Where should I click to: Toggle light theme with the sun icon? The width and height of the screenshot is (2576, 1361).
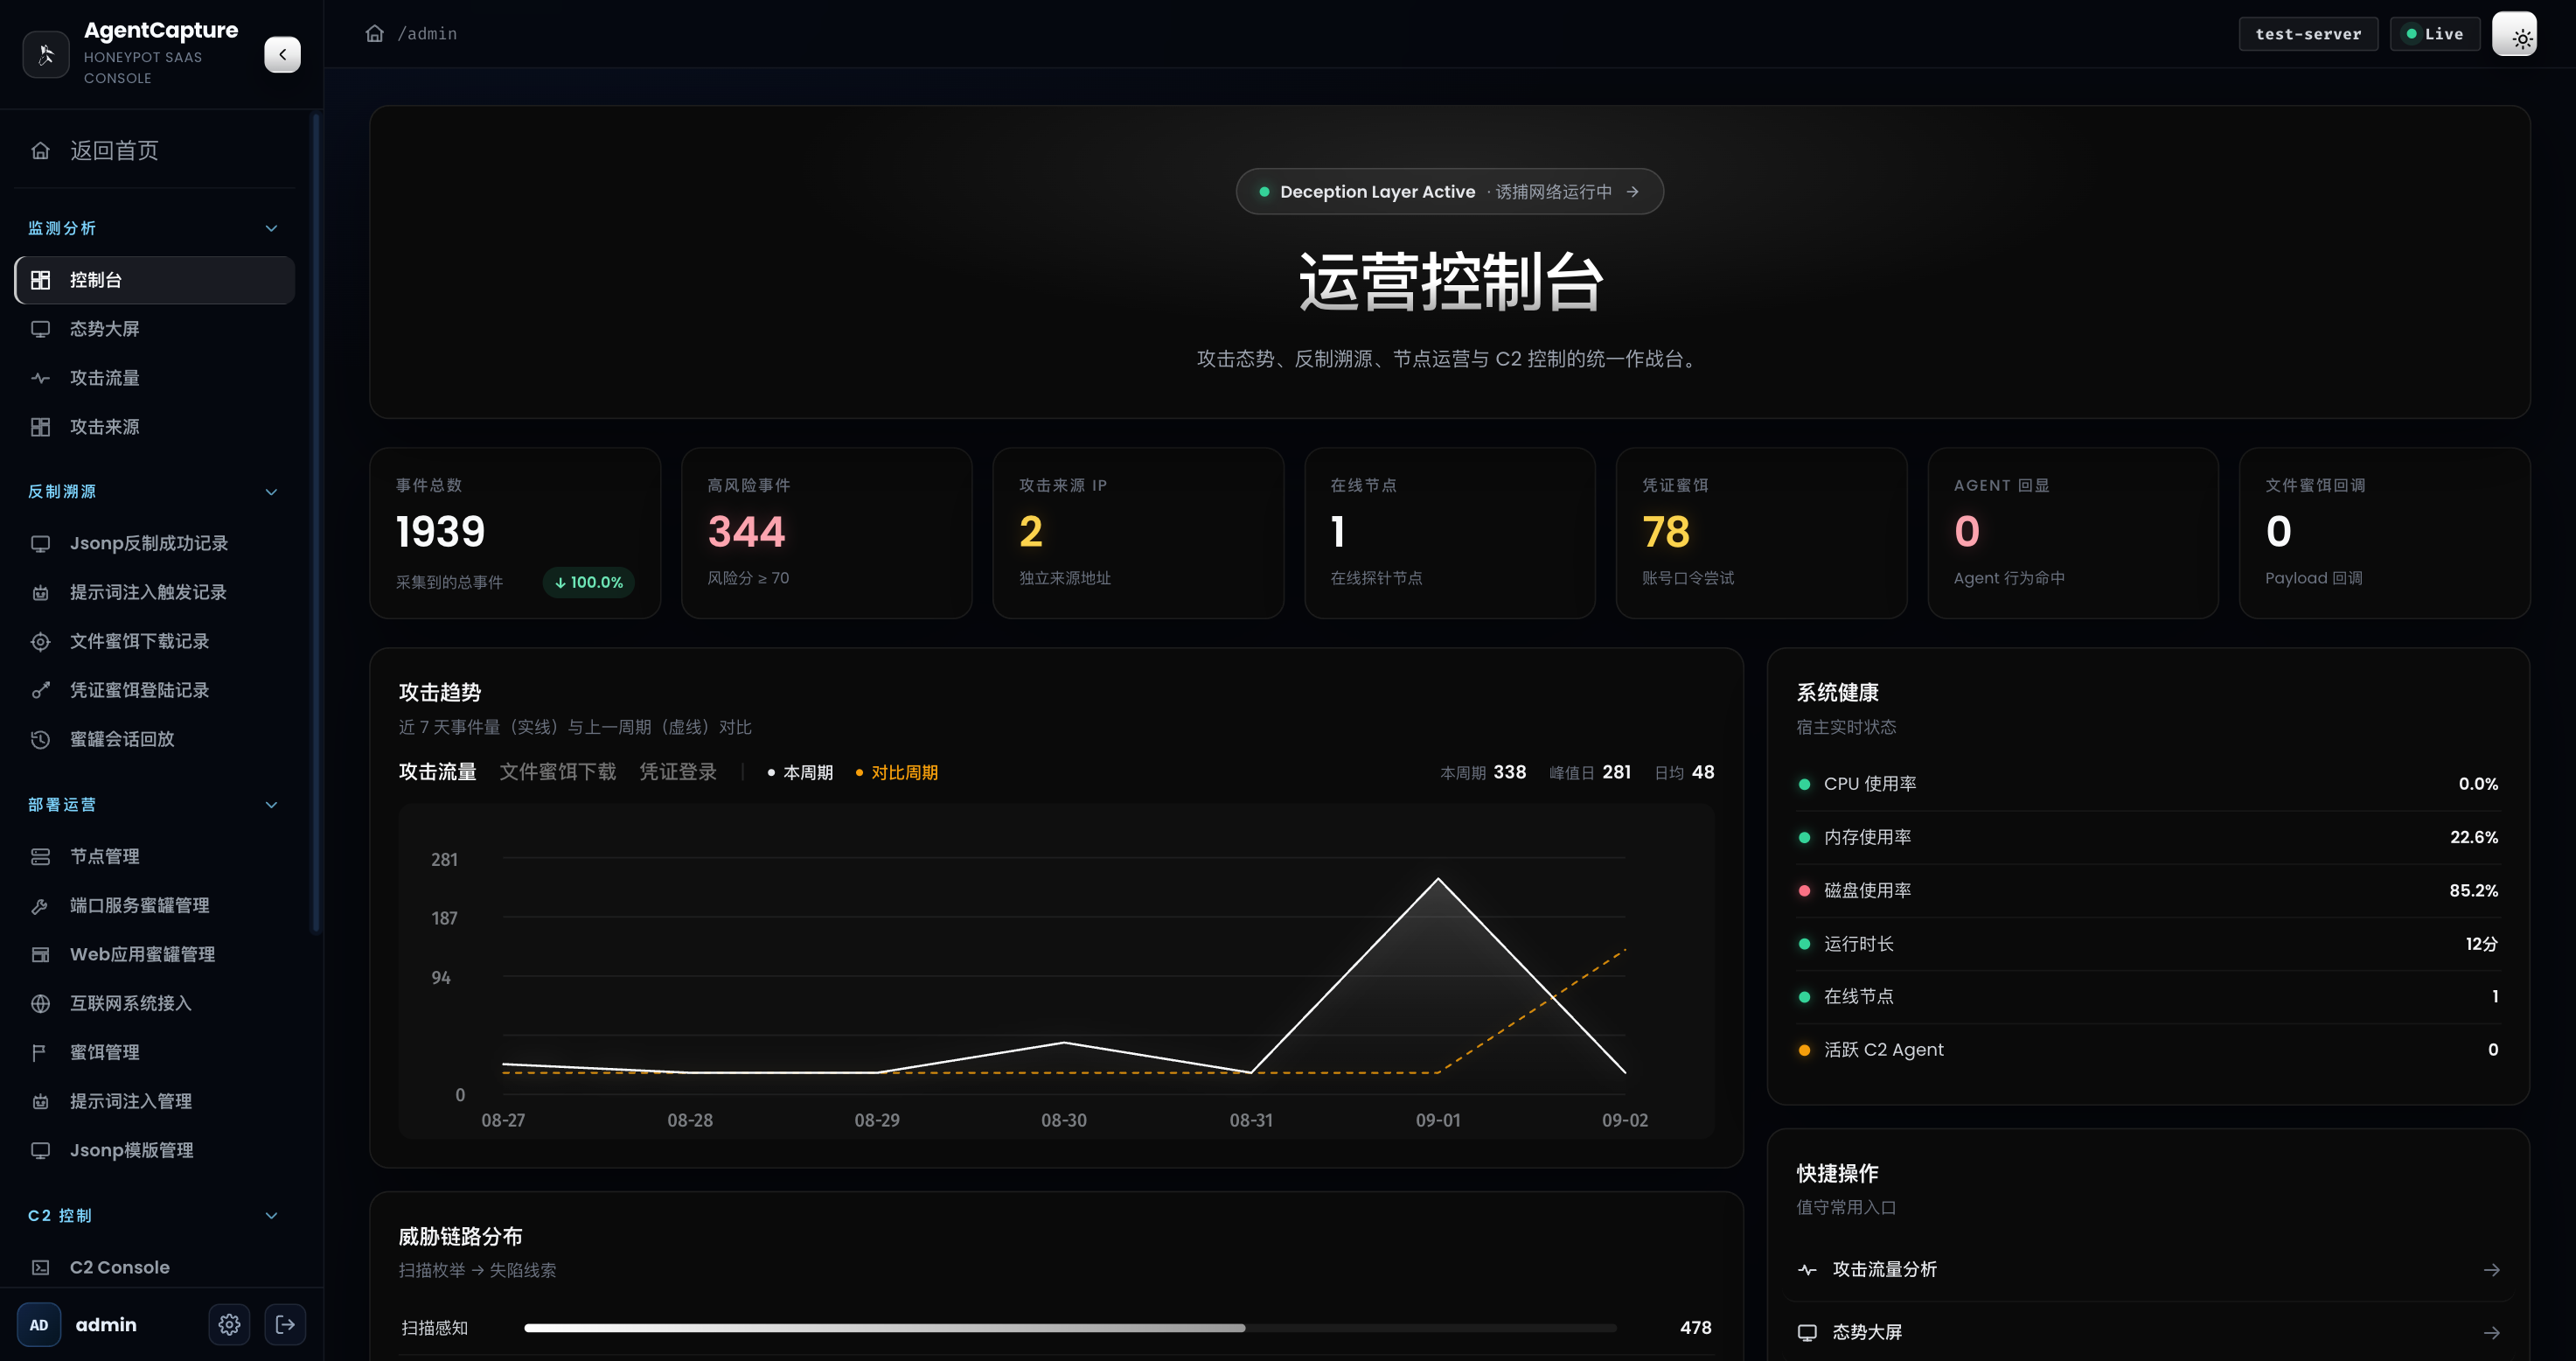(2514, 34)
